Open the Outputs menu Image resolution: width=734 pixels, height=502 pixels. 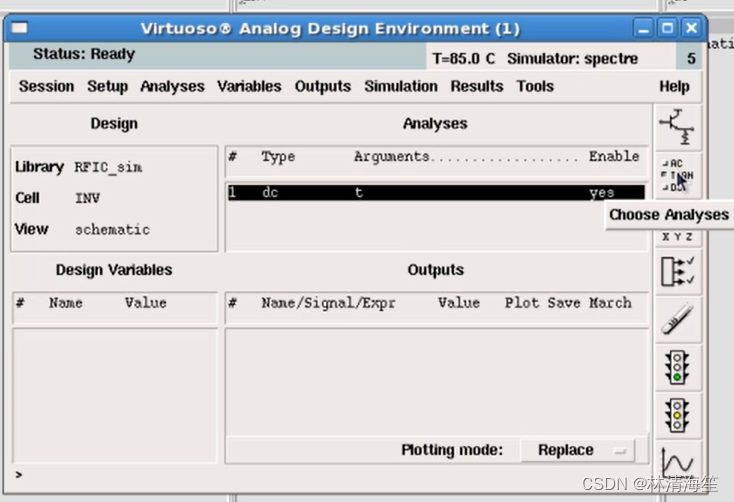pyautogui.click(x=323, y=87)
